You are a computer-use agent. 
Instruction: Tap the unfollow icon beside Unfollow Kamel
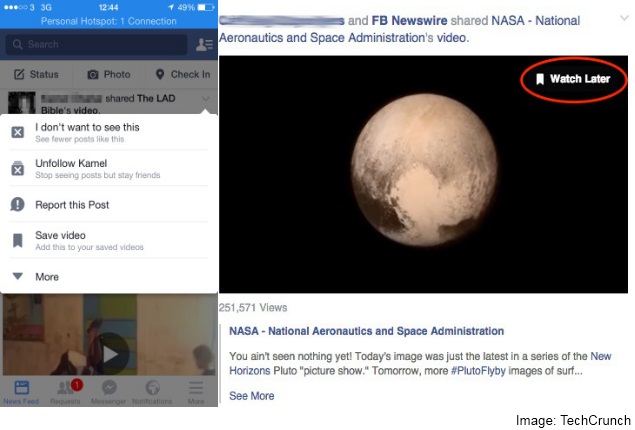(x=17, y=168)
